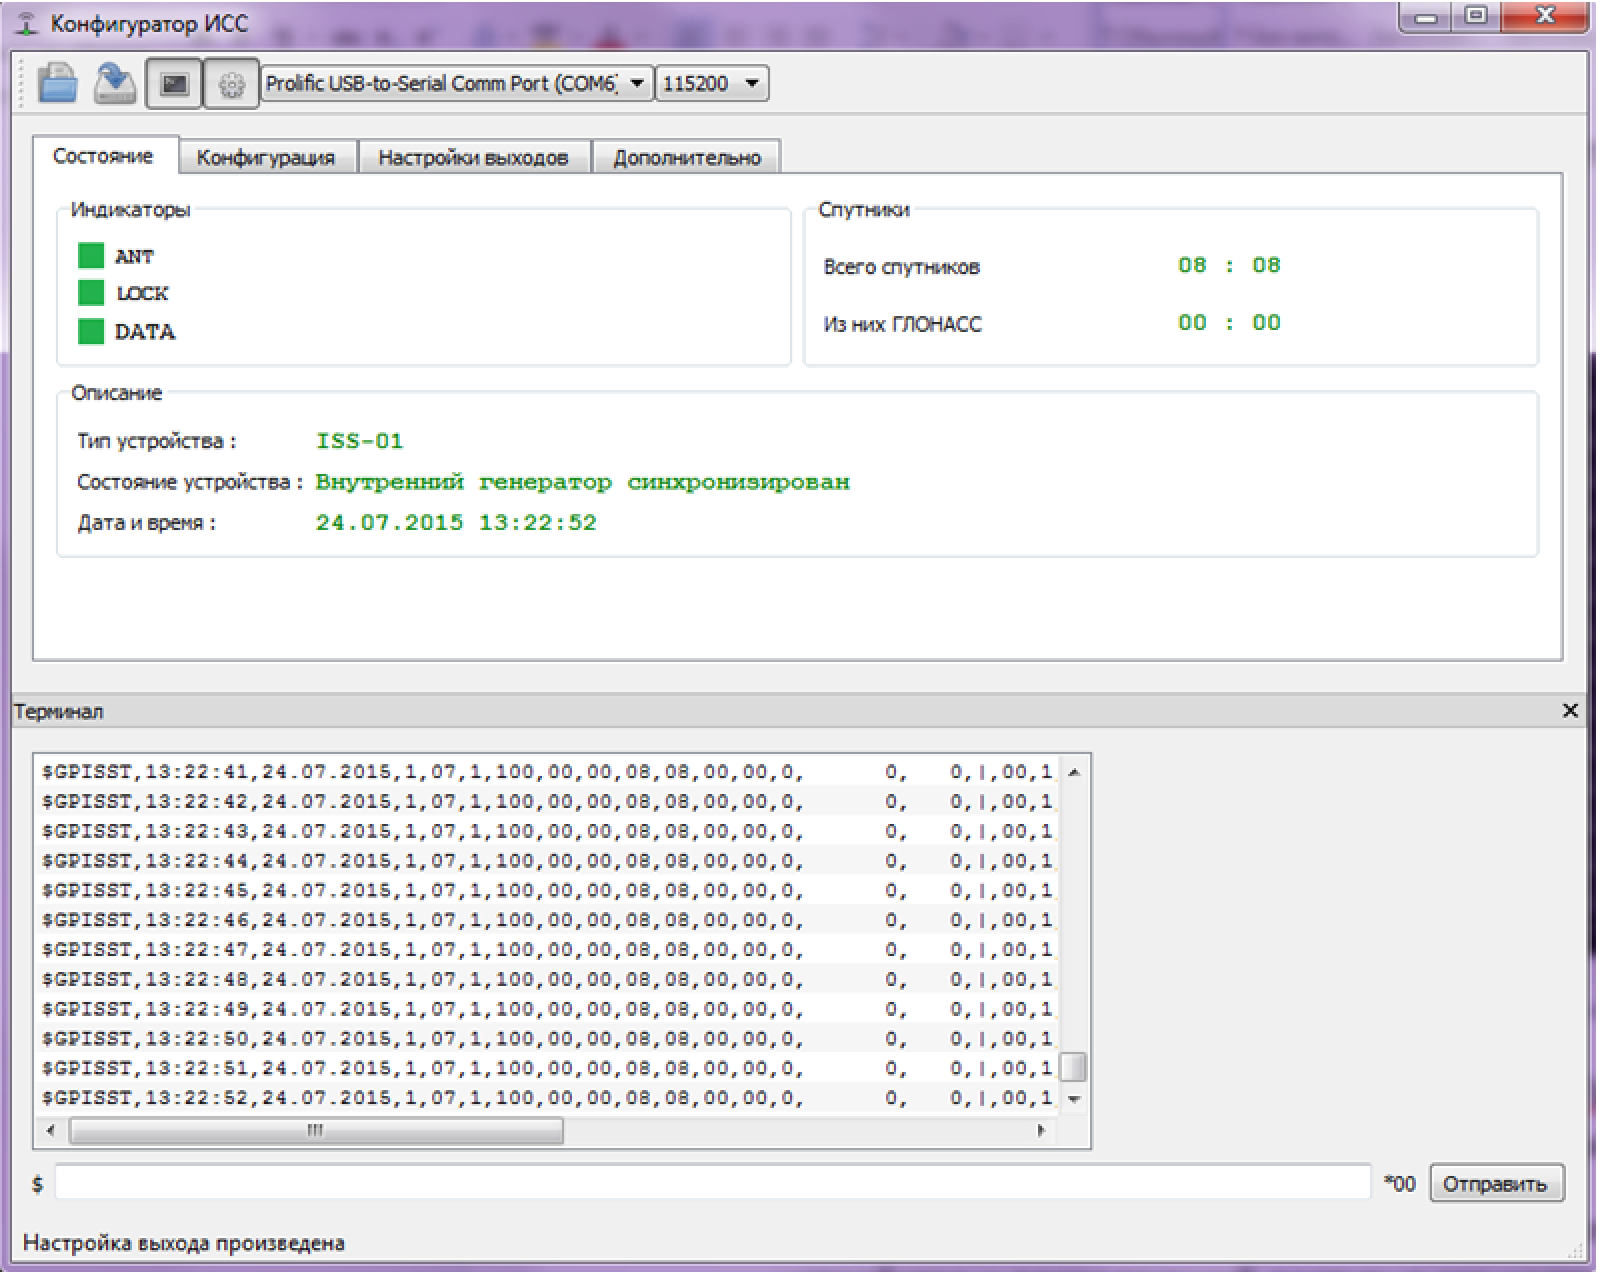Viewport: 1600px width, 1272px height.
Task: Click the terminal horizontal scrollbar right arrow
Action: point(1041,1131)
